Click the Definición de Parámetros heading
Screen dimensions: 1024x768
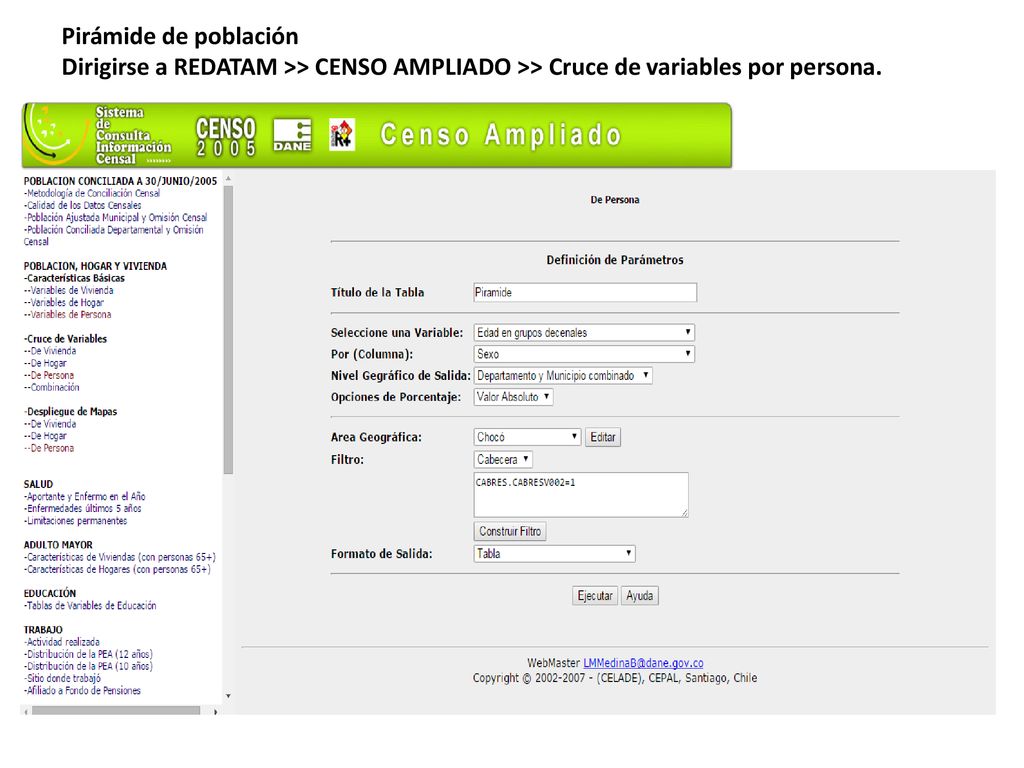coord(615,260)
